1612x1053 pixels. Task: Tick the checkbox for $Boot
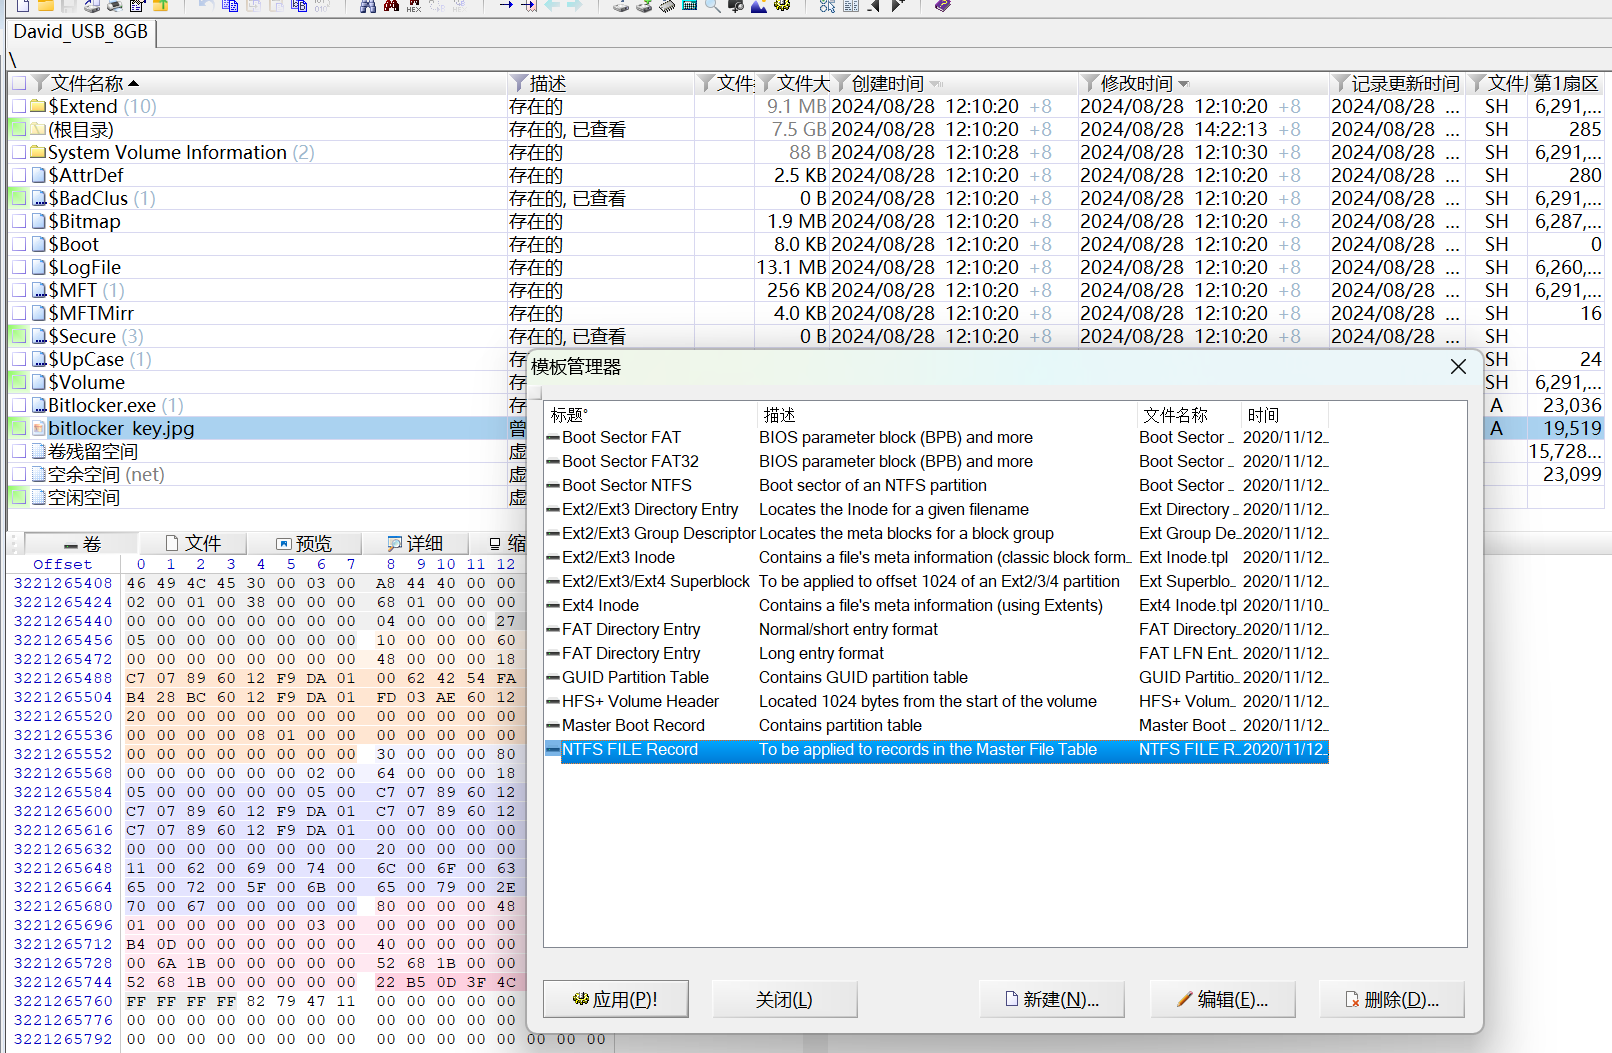point(19,244)
